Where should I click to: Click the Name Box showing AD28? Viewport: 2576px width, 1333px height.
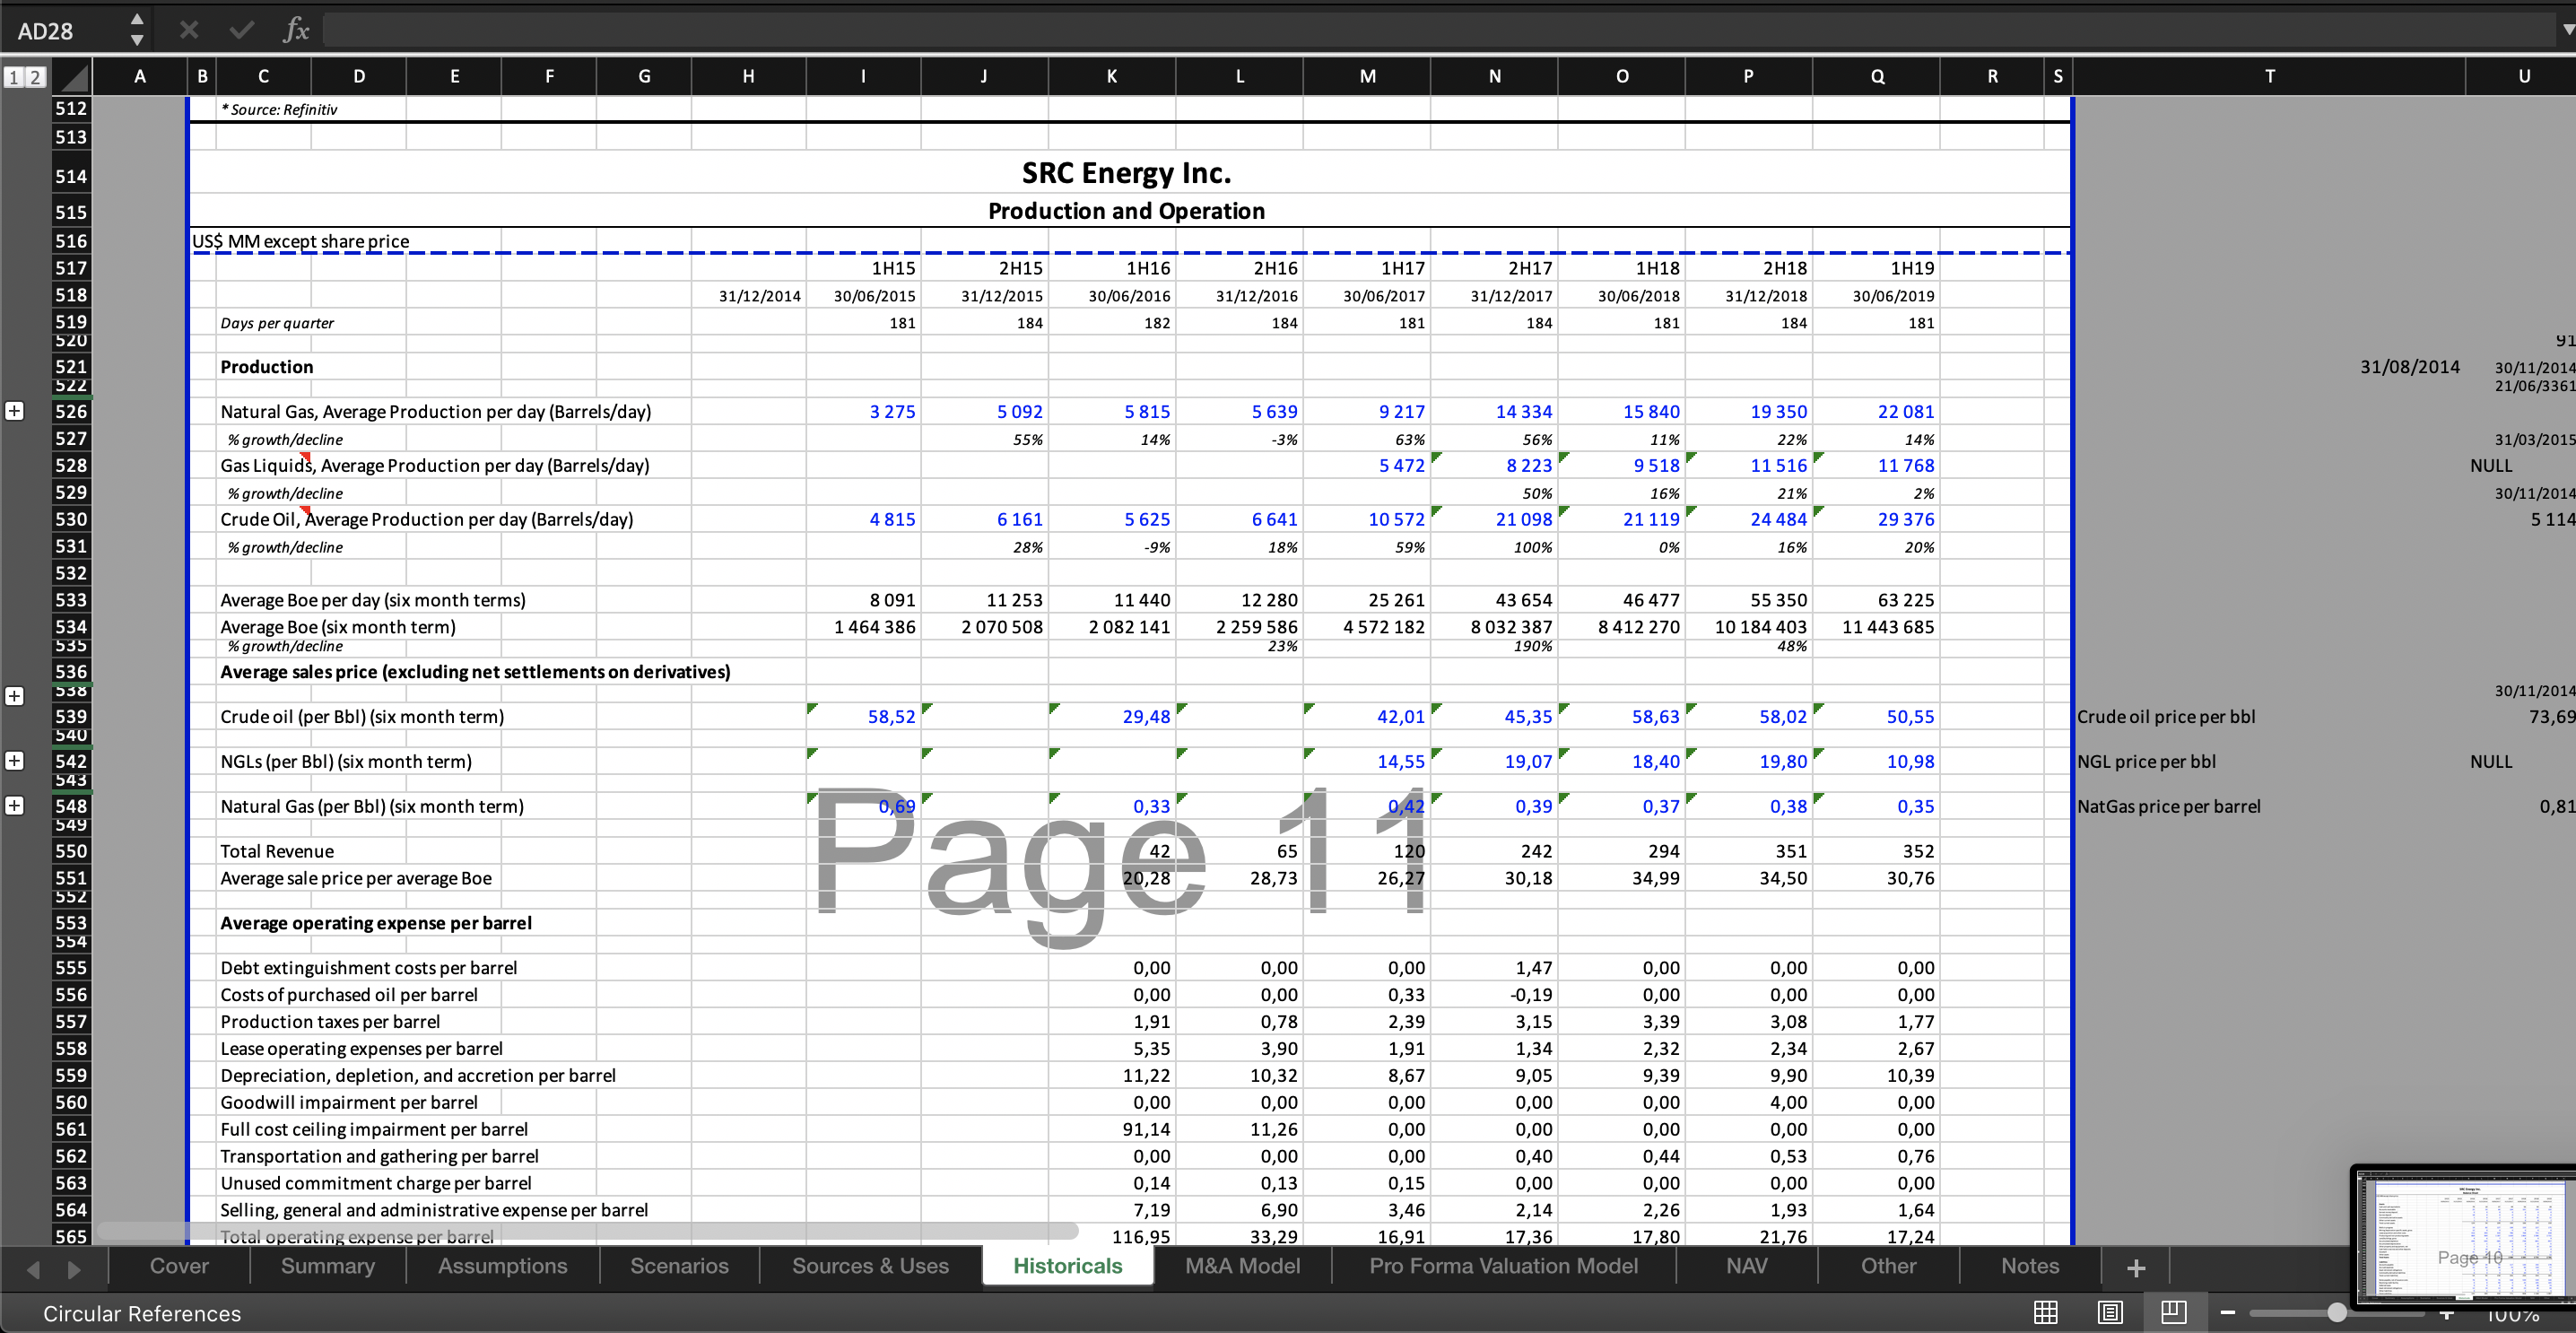(x=60, y=30)
